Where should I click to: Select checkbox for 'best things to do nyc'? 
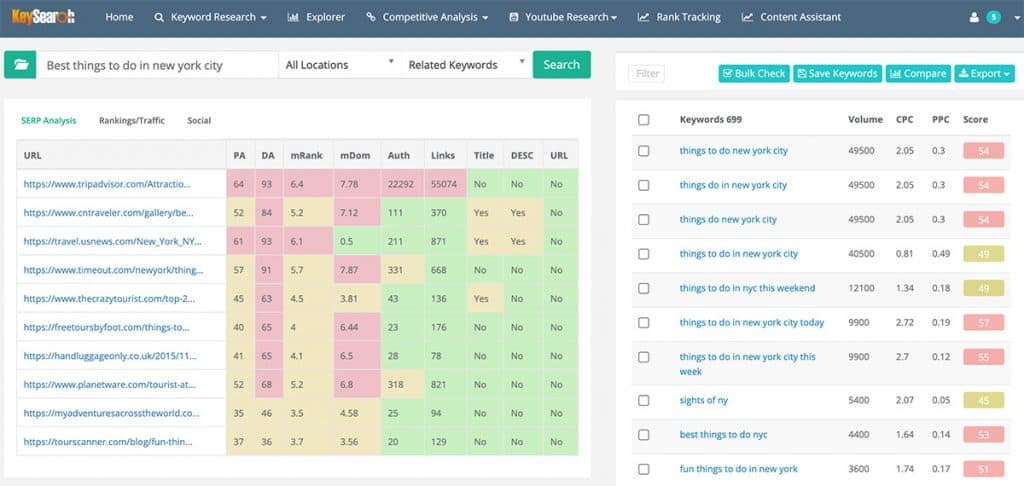[x=644, y=435]
